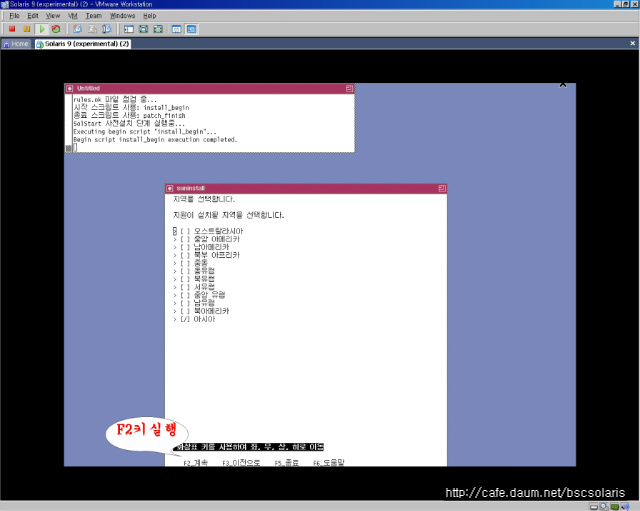This screenshot has height=511, width=640.
Task: Click the Take Snapshot toolbar icon
Action: tap(77, 29)
